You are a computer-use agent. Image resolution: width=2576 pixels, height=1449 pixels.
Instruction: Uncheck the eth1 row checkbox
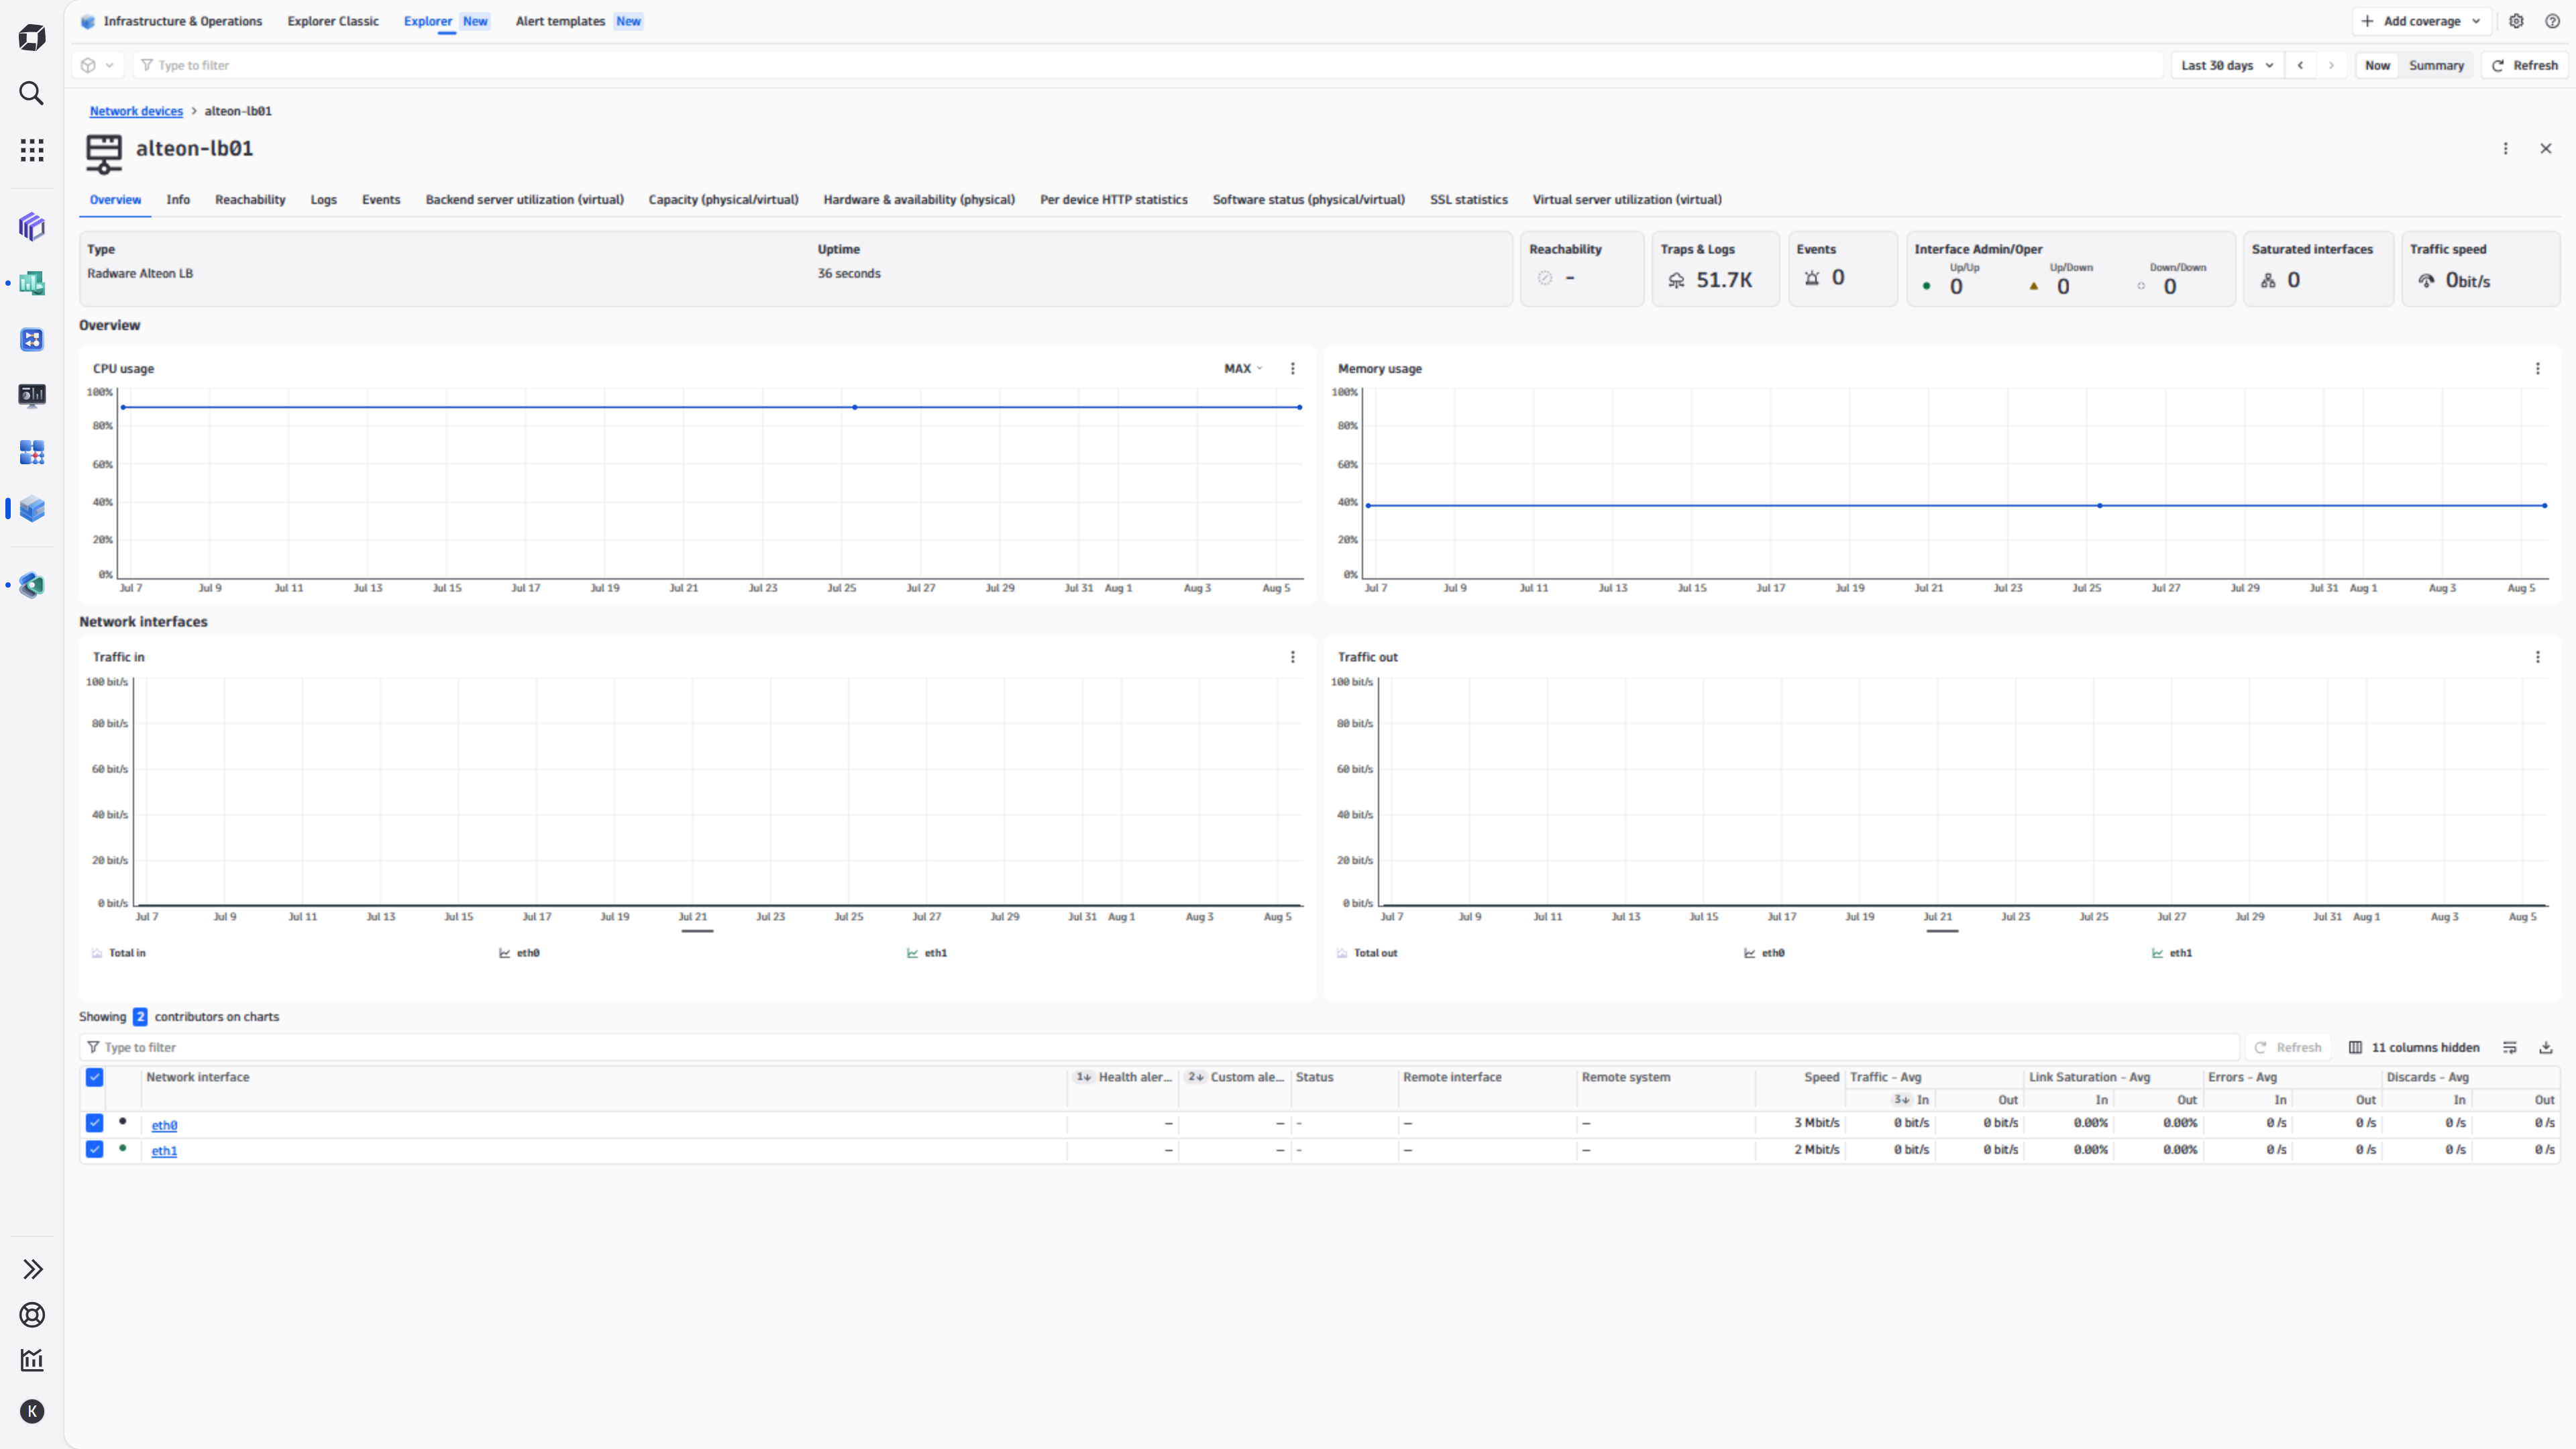tap(94, 1149)
